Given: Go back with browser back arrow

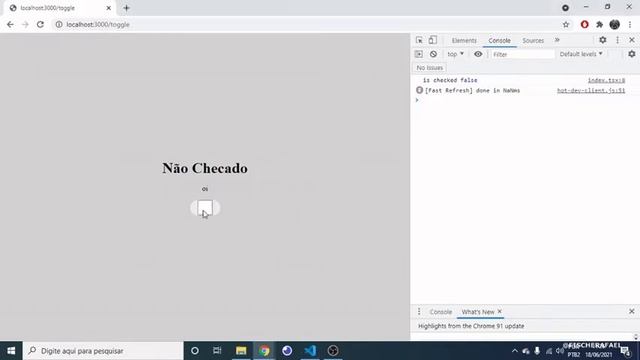Looking at the screenshot, I should coord(10,24).
